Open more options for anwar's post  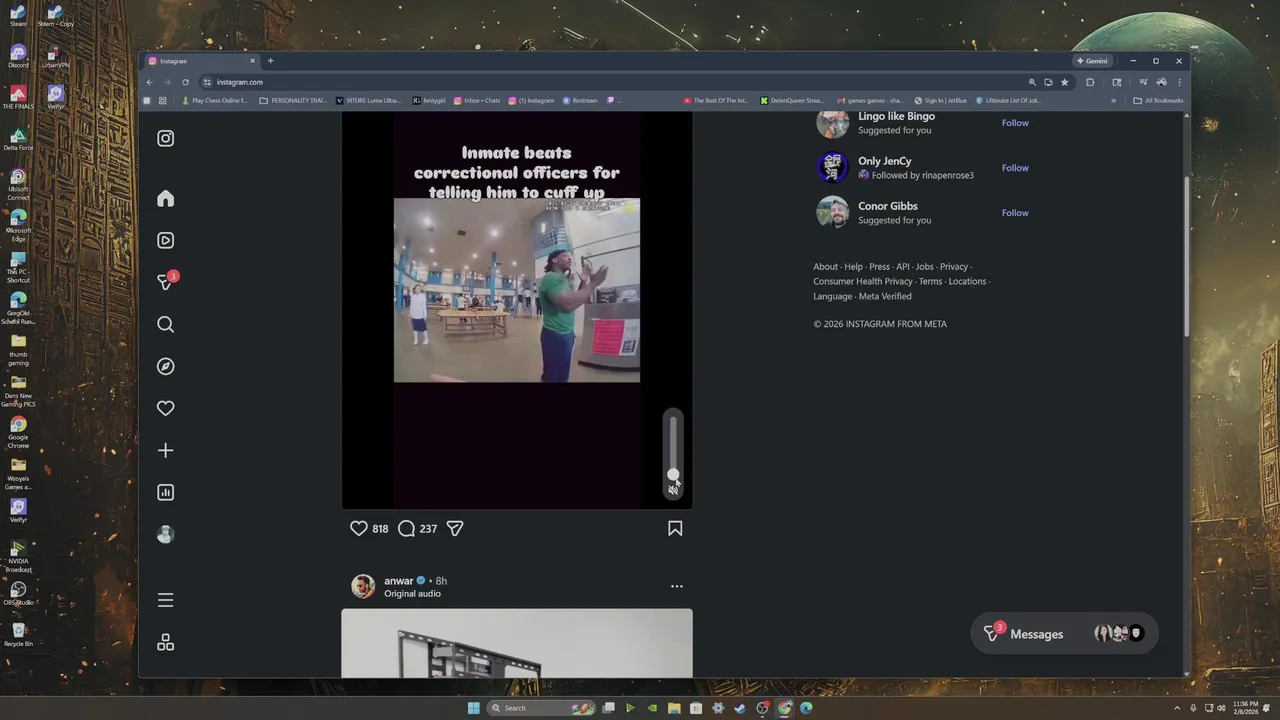pos(677,586)
